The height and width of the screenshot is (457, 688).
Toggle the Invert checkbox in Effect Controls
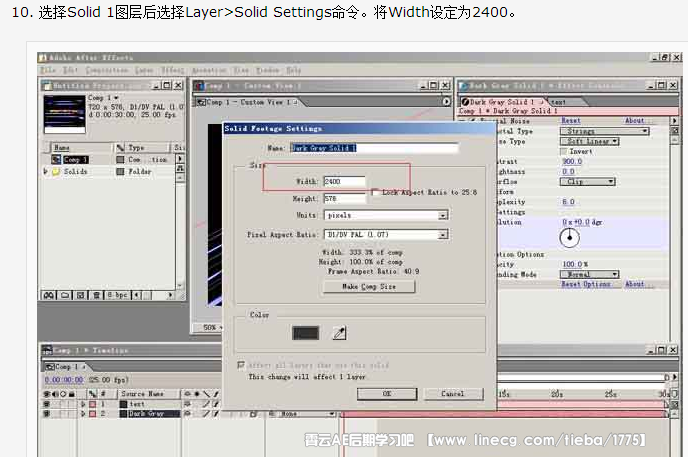(x=564, y=151)
